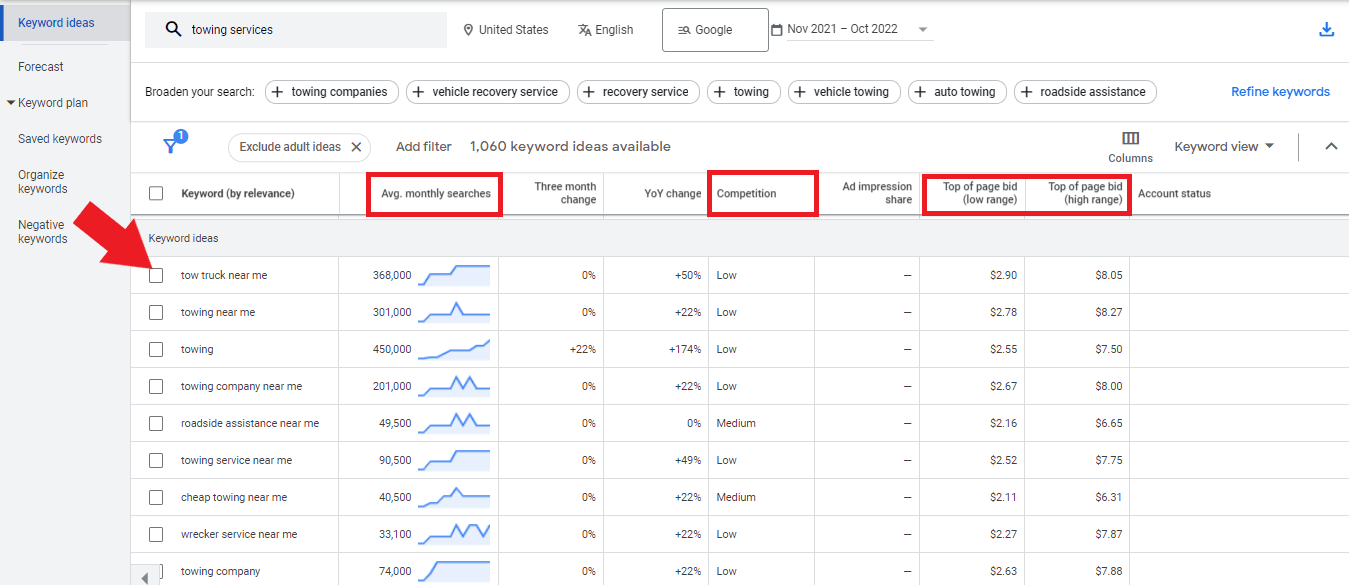
Task: Open the Keyword view dropdown
Action: coord(1224,145)
